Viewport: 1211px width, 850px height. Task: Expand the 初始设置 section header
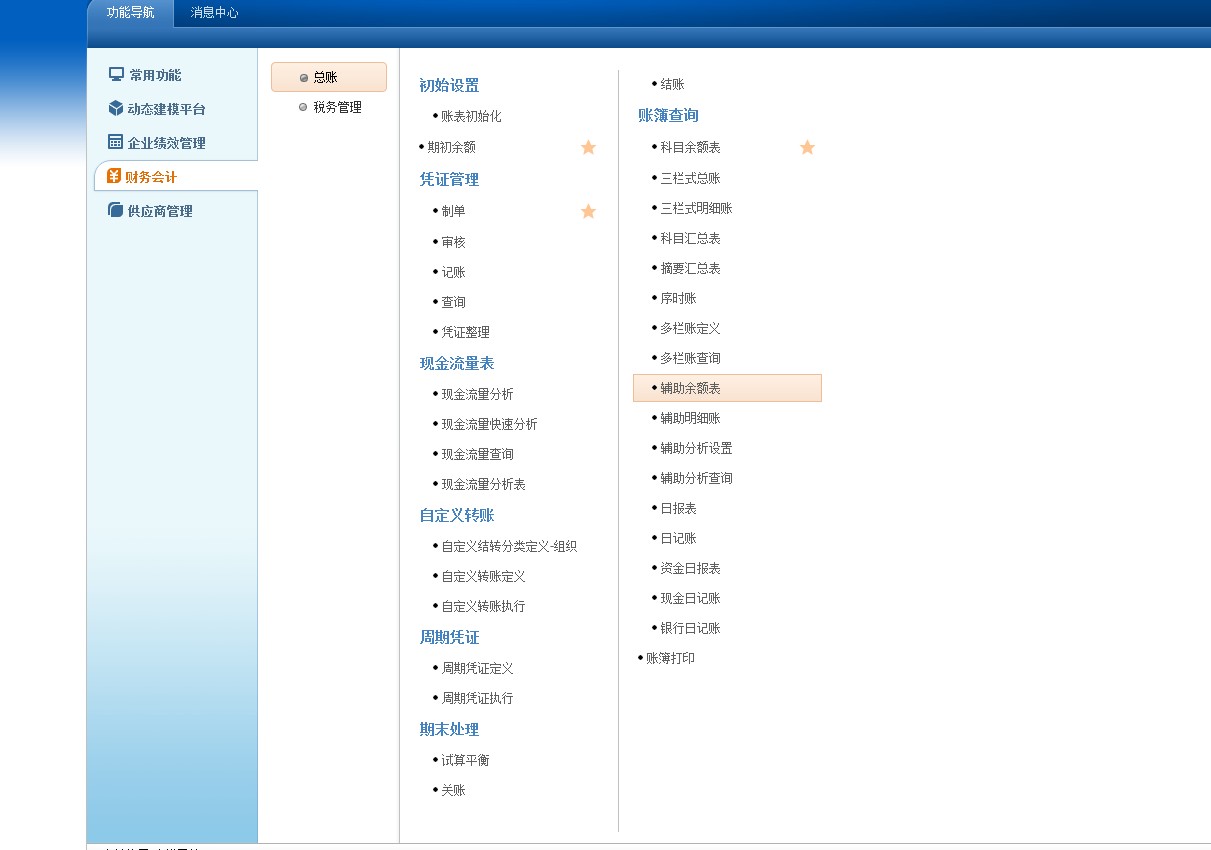click(449, 87)
